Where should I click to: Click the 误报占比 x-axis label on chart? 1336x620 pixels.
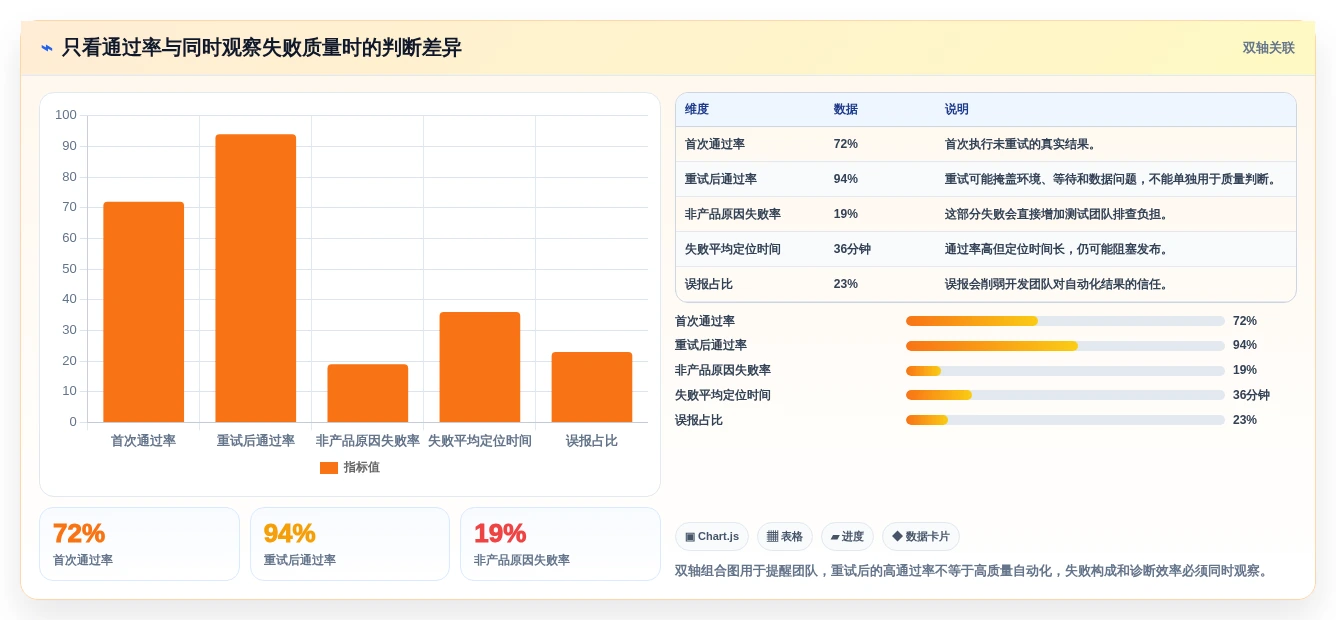click(592, 441)
